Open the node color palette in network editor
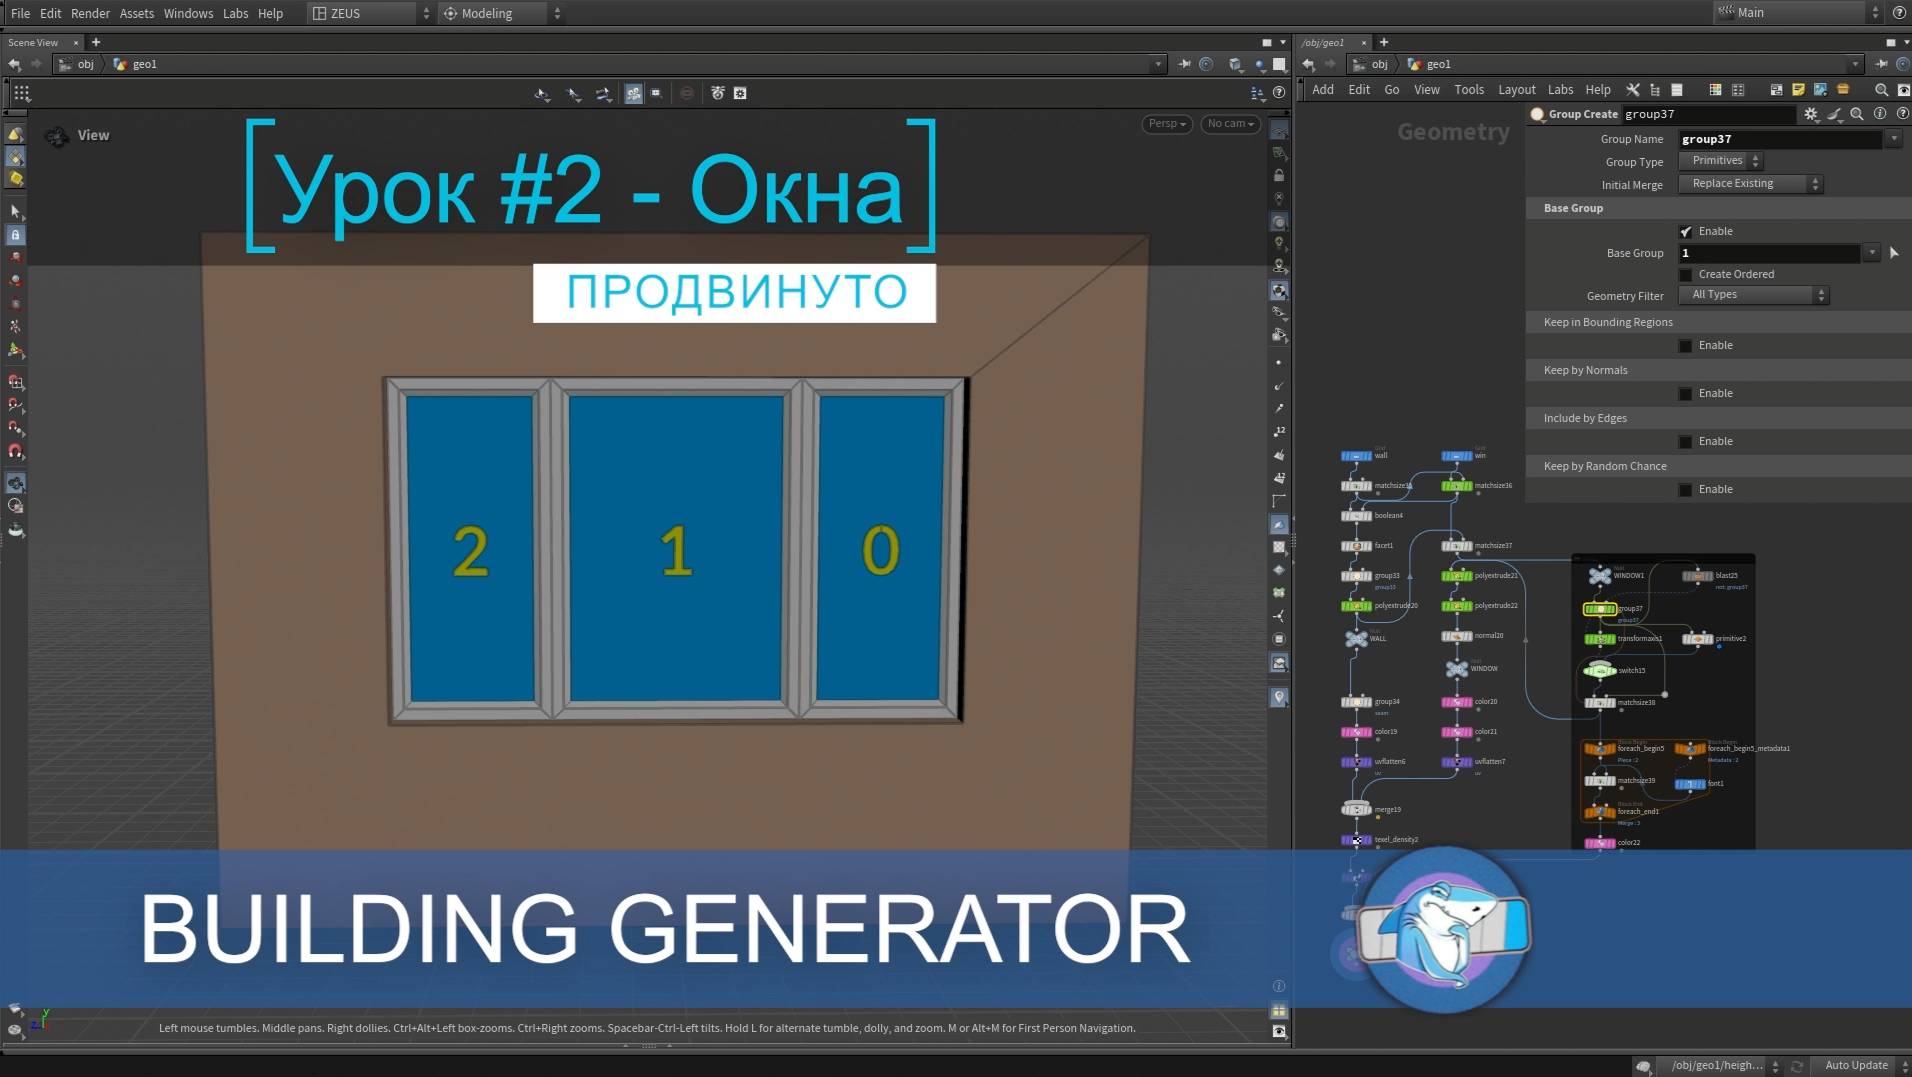Viewport: 1912px width, 1077px height. [x=1715, y=90]
